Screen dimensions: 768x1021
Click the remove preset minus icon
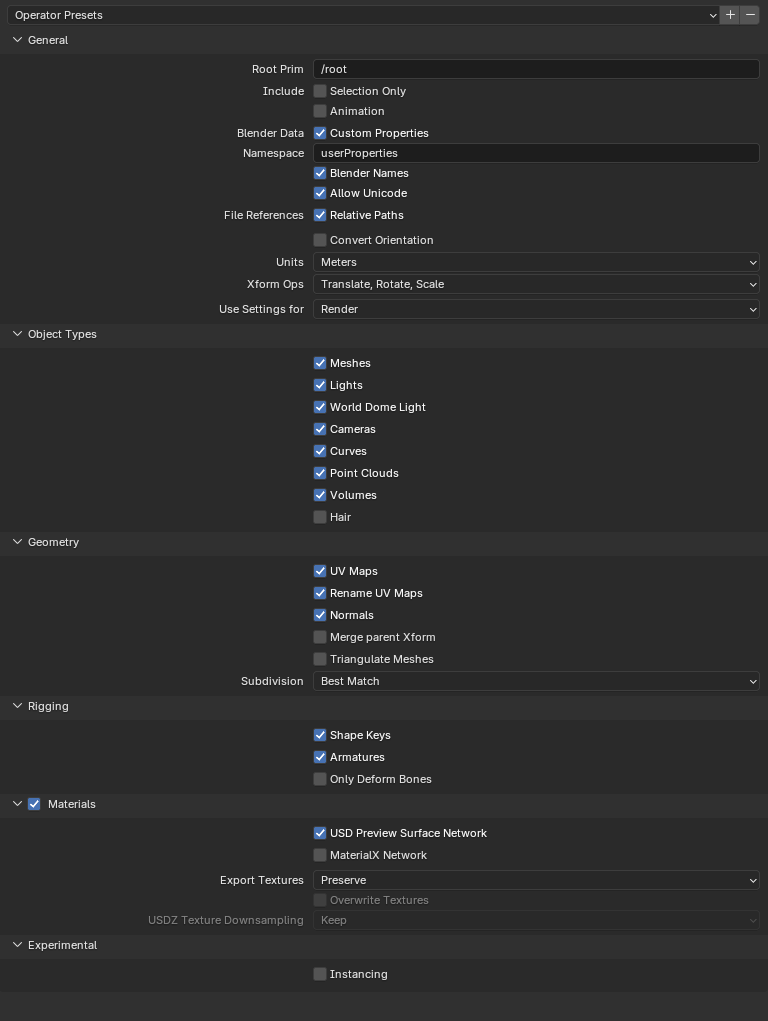[748, 15]
